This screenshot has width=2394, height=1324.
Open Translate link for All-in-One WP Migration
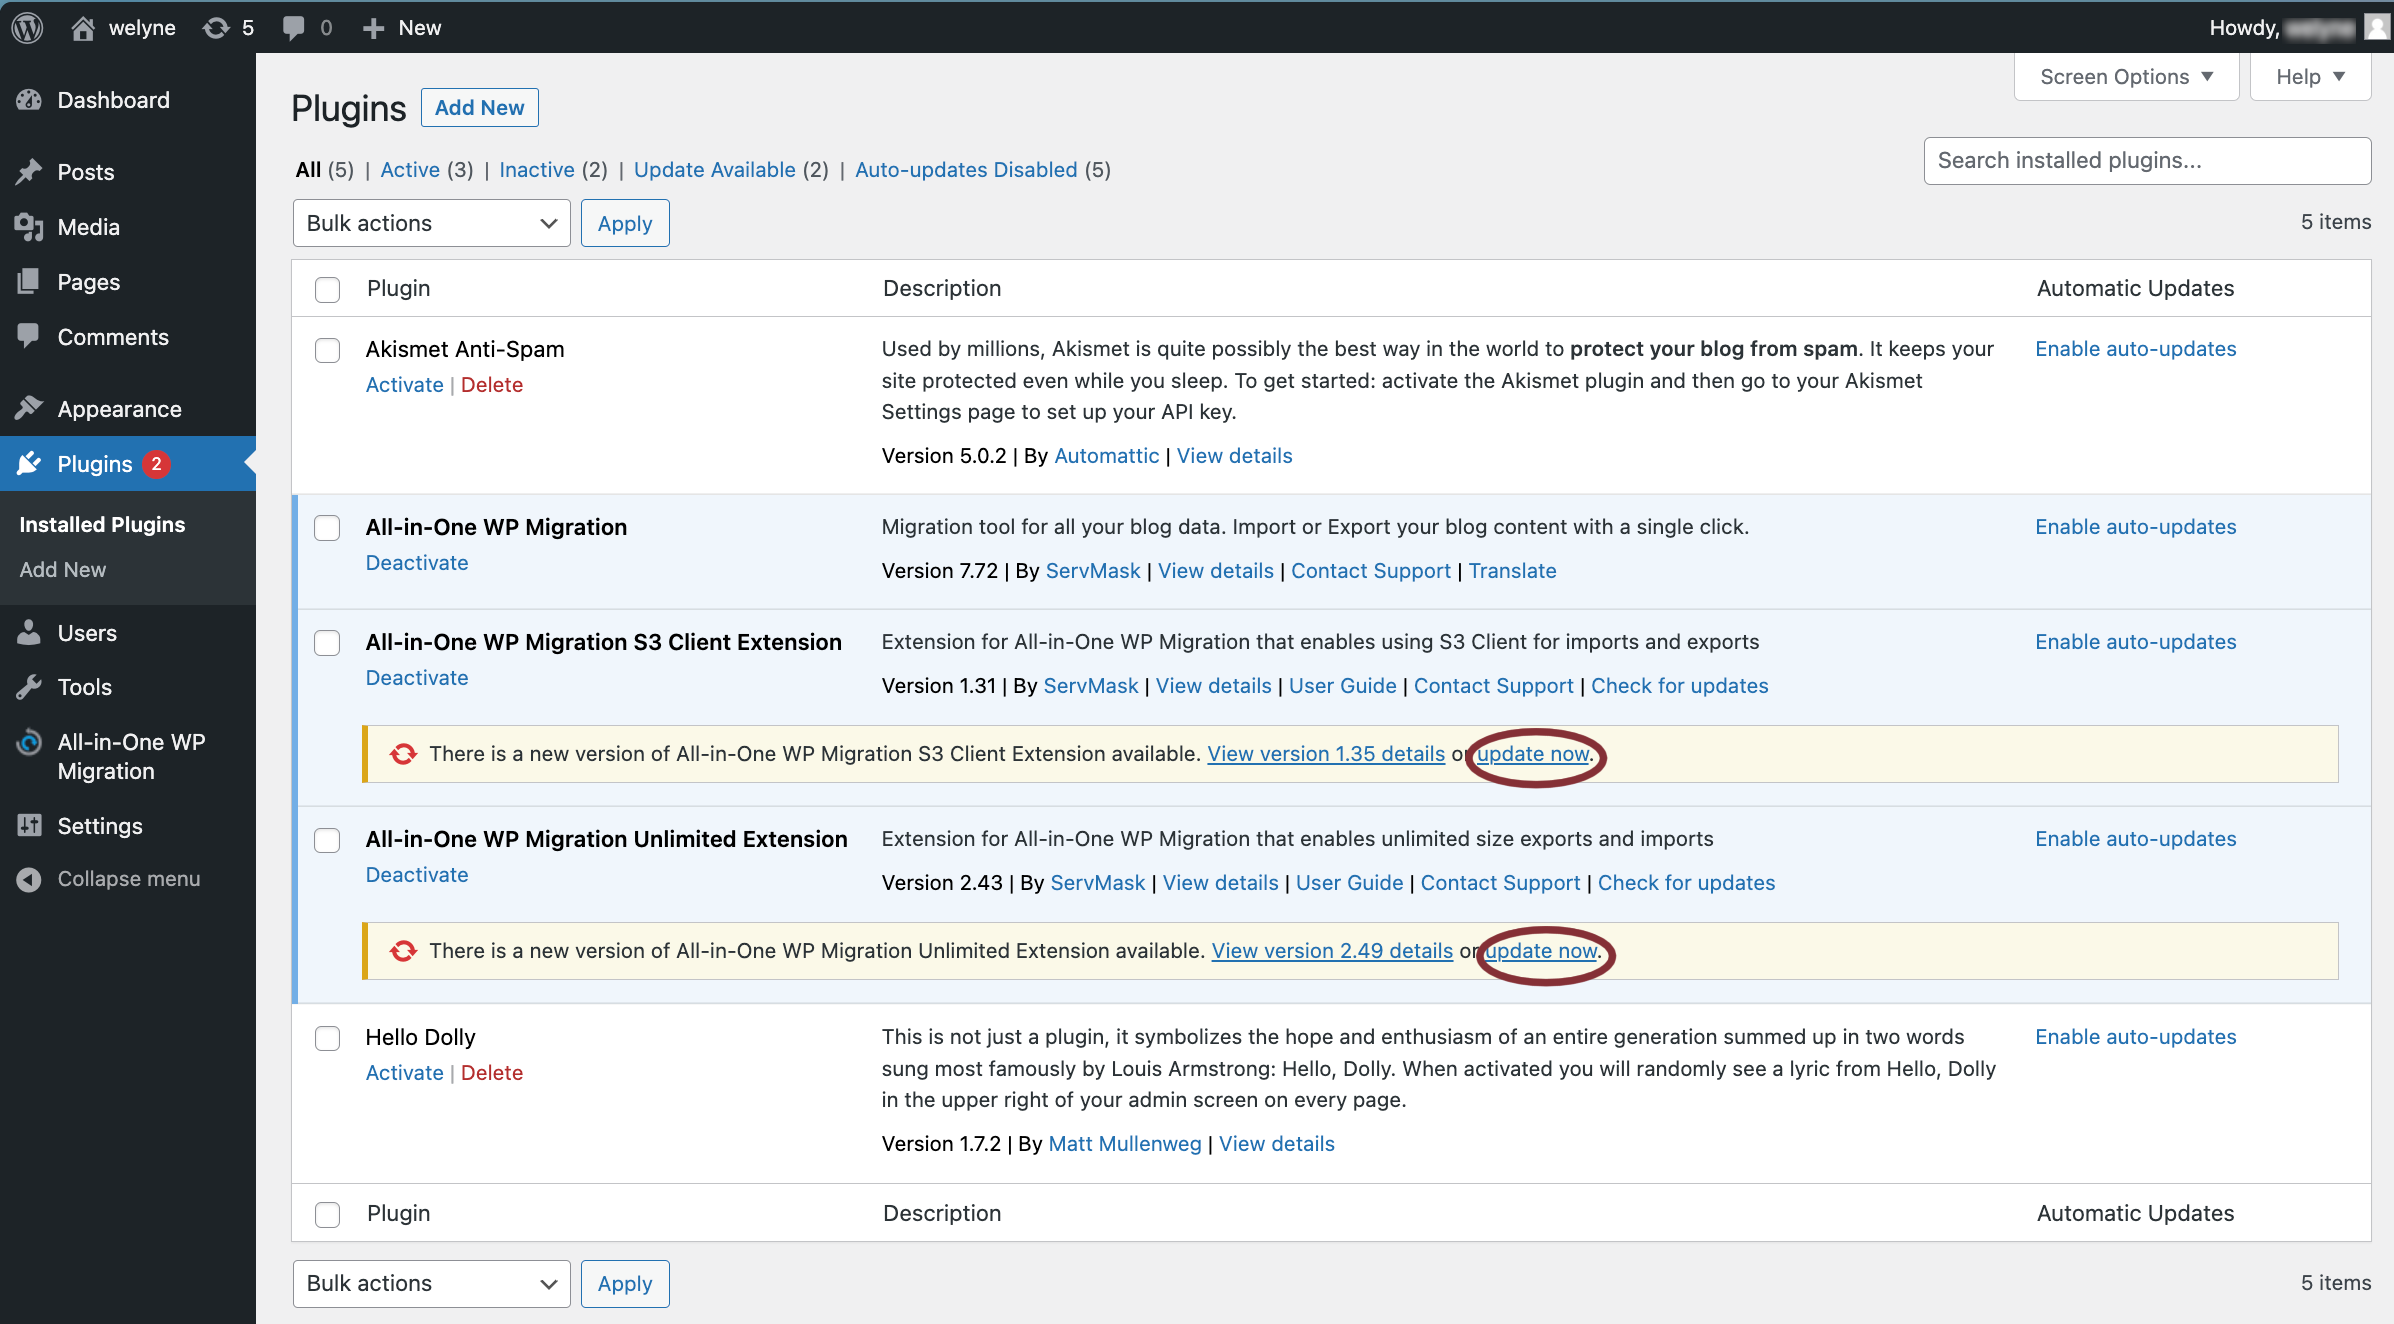1512,571
